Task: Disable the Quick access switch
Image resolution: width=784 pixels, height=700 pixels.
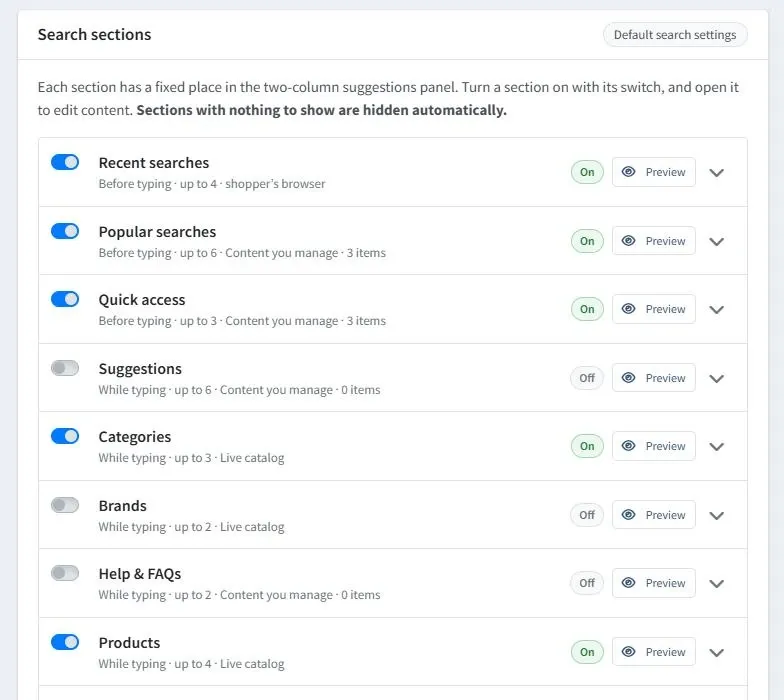Action: coord(65,299)
